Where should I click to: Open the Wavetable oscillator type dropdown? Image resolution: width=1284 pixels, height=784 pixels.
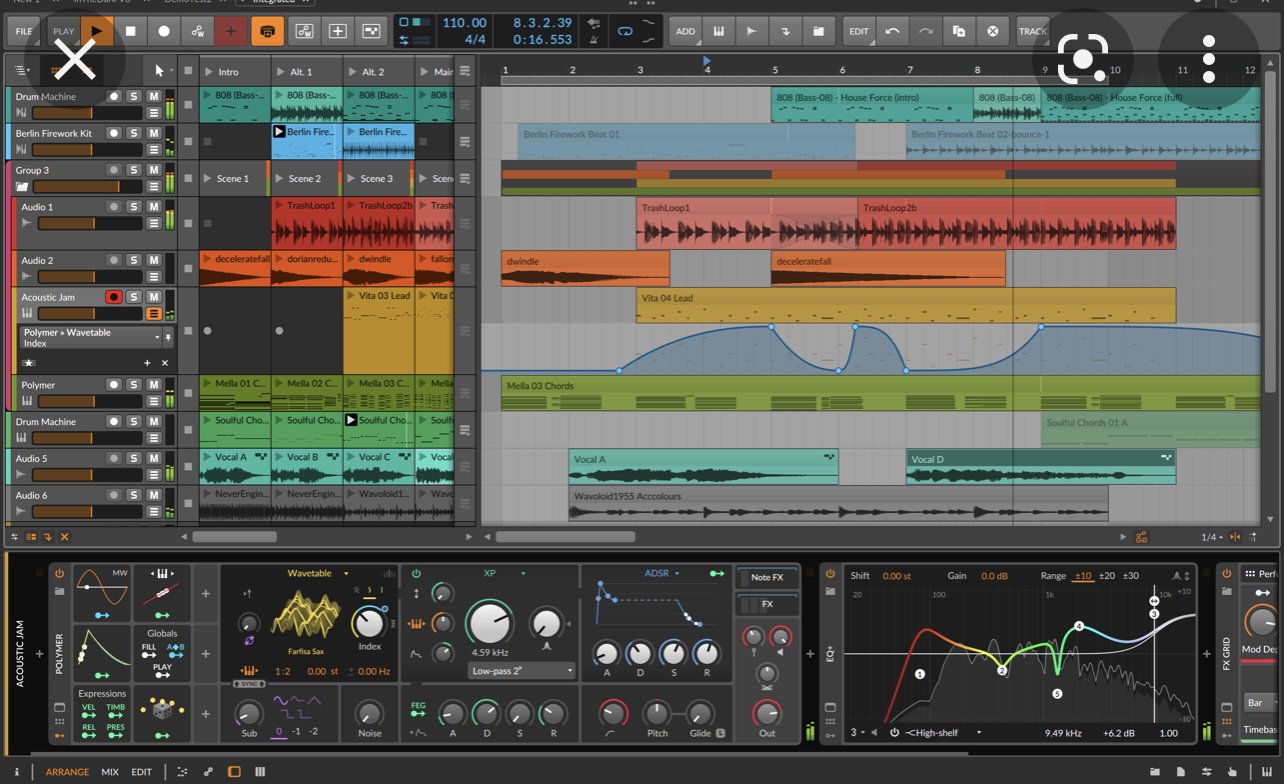pos(317,573)
